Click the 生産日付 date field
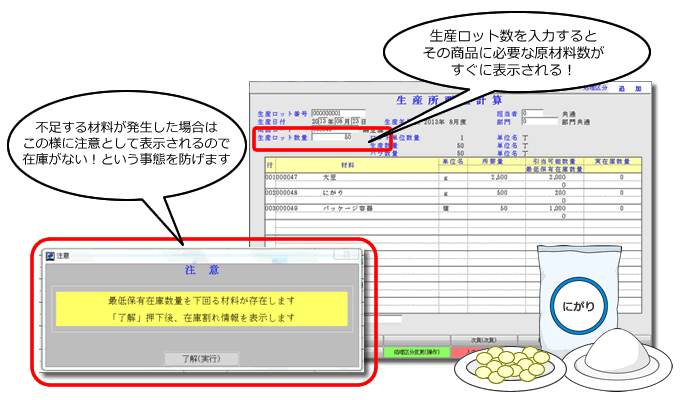 (333, 121)
